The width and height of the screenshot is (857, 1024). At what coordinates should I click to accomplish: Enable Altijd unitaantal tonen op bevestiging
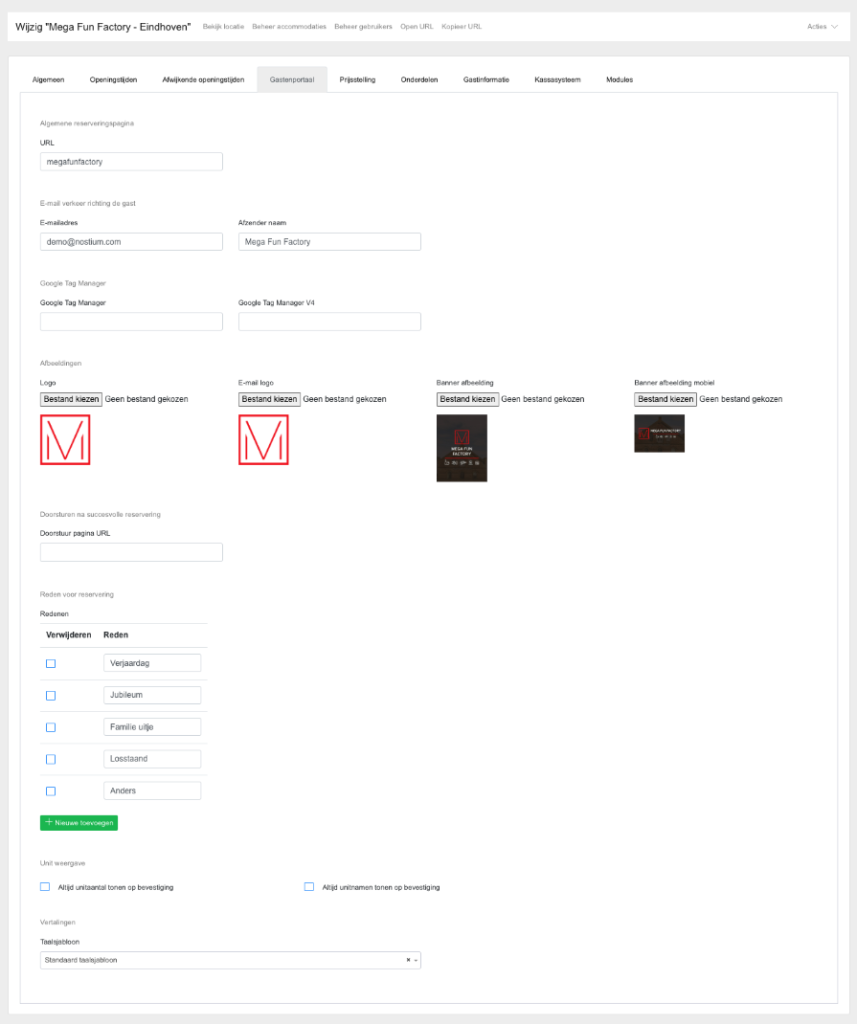tap(45, 887)
